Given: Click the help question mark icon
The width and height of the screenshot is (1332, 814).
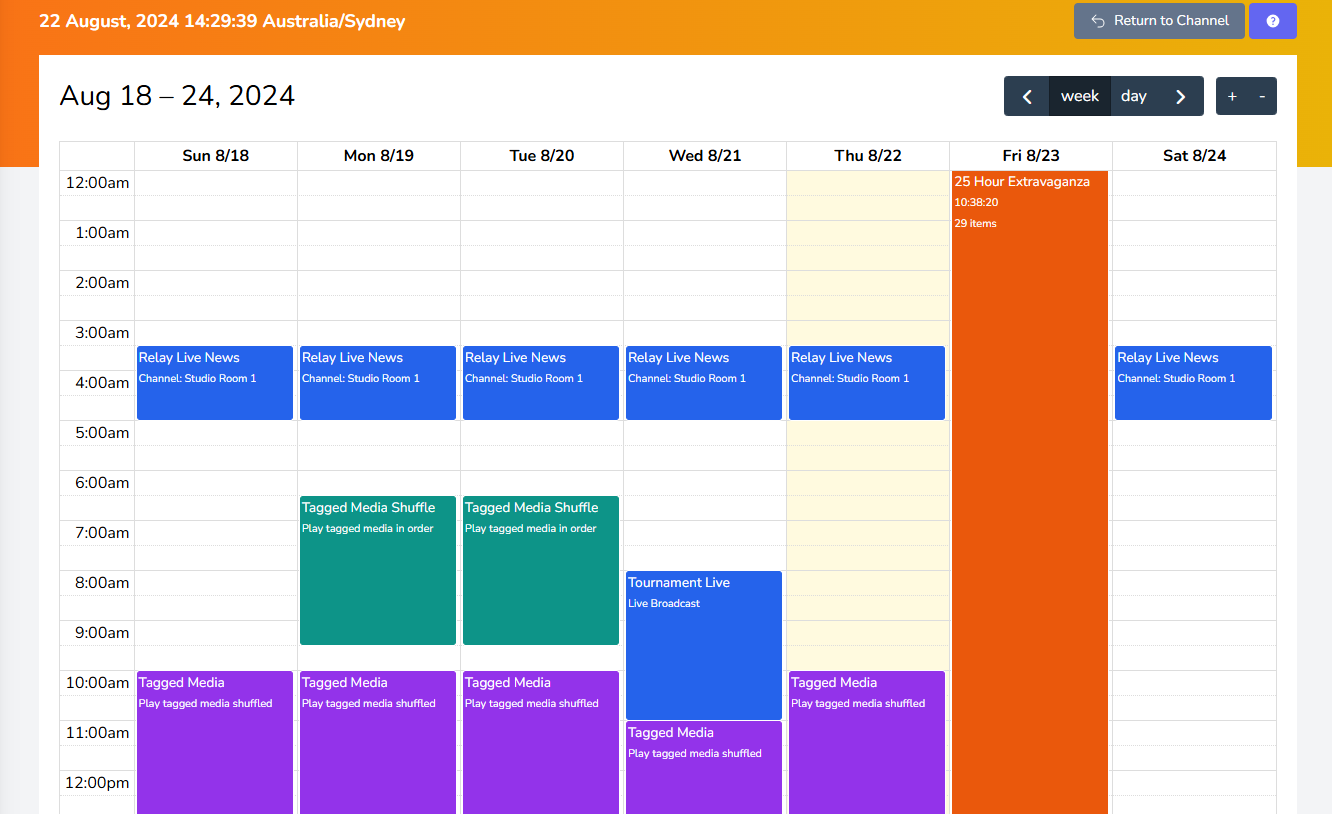Looking at the screenshot, I should click(x=1272, y=21).
